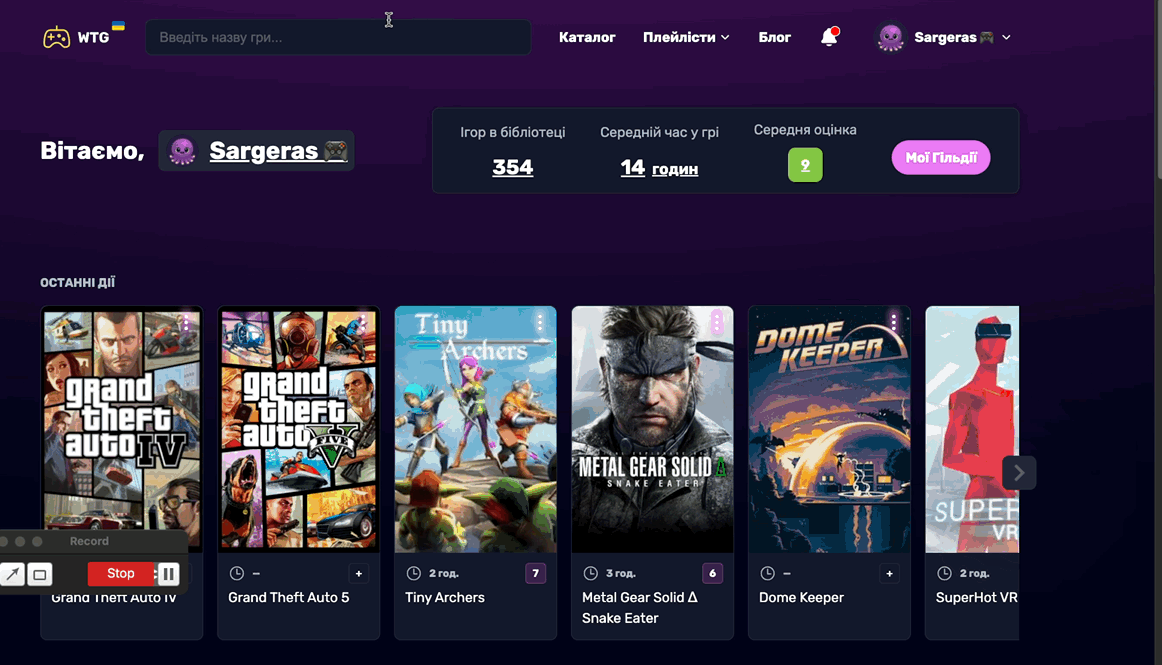
Task: Open three-dot menu on Dome Keeper card
Action: 894,322
